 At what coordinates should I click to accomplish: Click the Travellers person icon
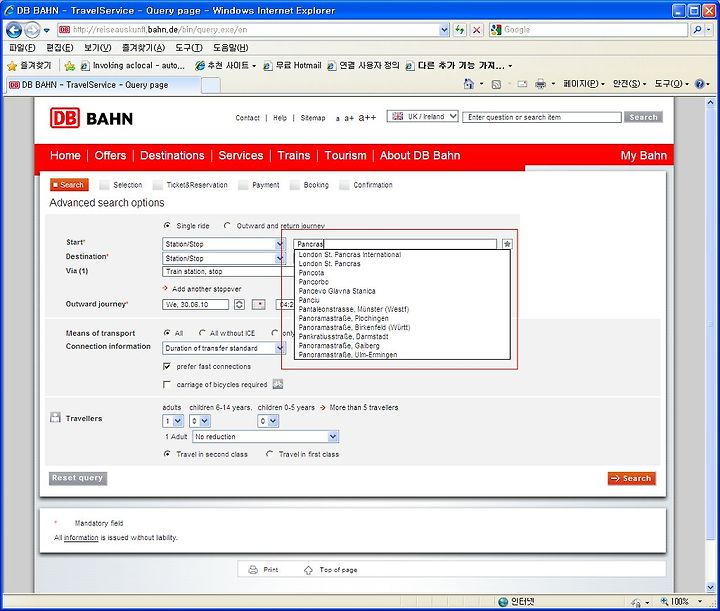[55, 418]
